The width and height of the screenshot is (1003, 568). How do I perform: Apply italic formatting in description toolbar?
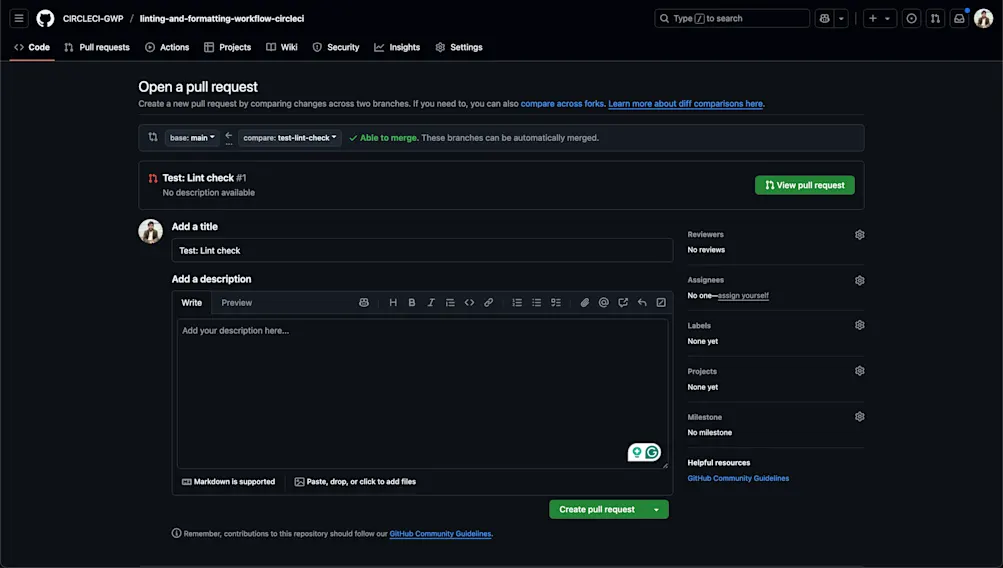coord(431,303)
